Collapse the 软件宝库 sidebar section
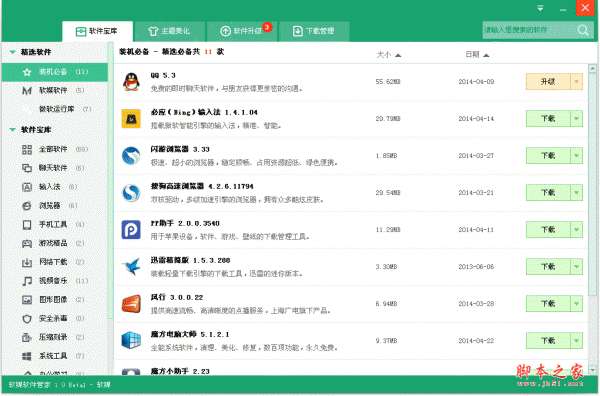The width and height of the screenshot is (600, 396). click(x=13, y=130)
